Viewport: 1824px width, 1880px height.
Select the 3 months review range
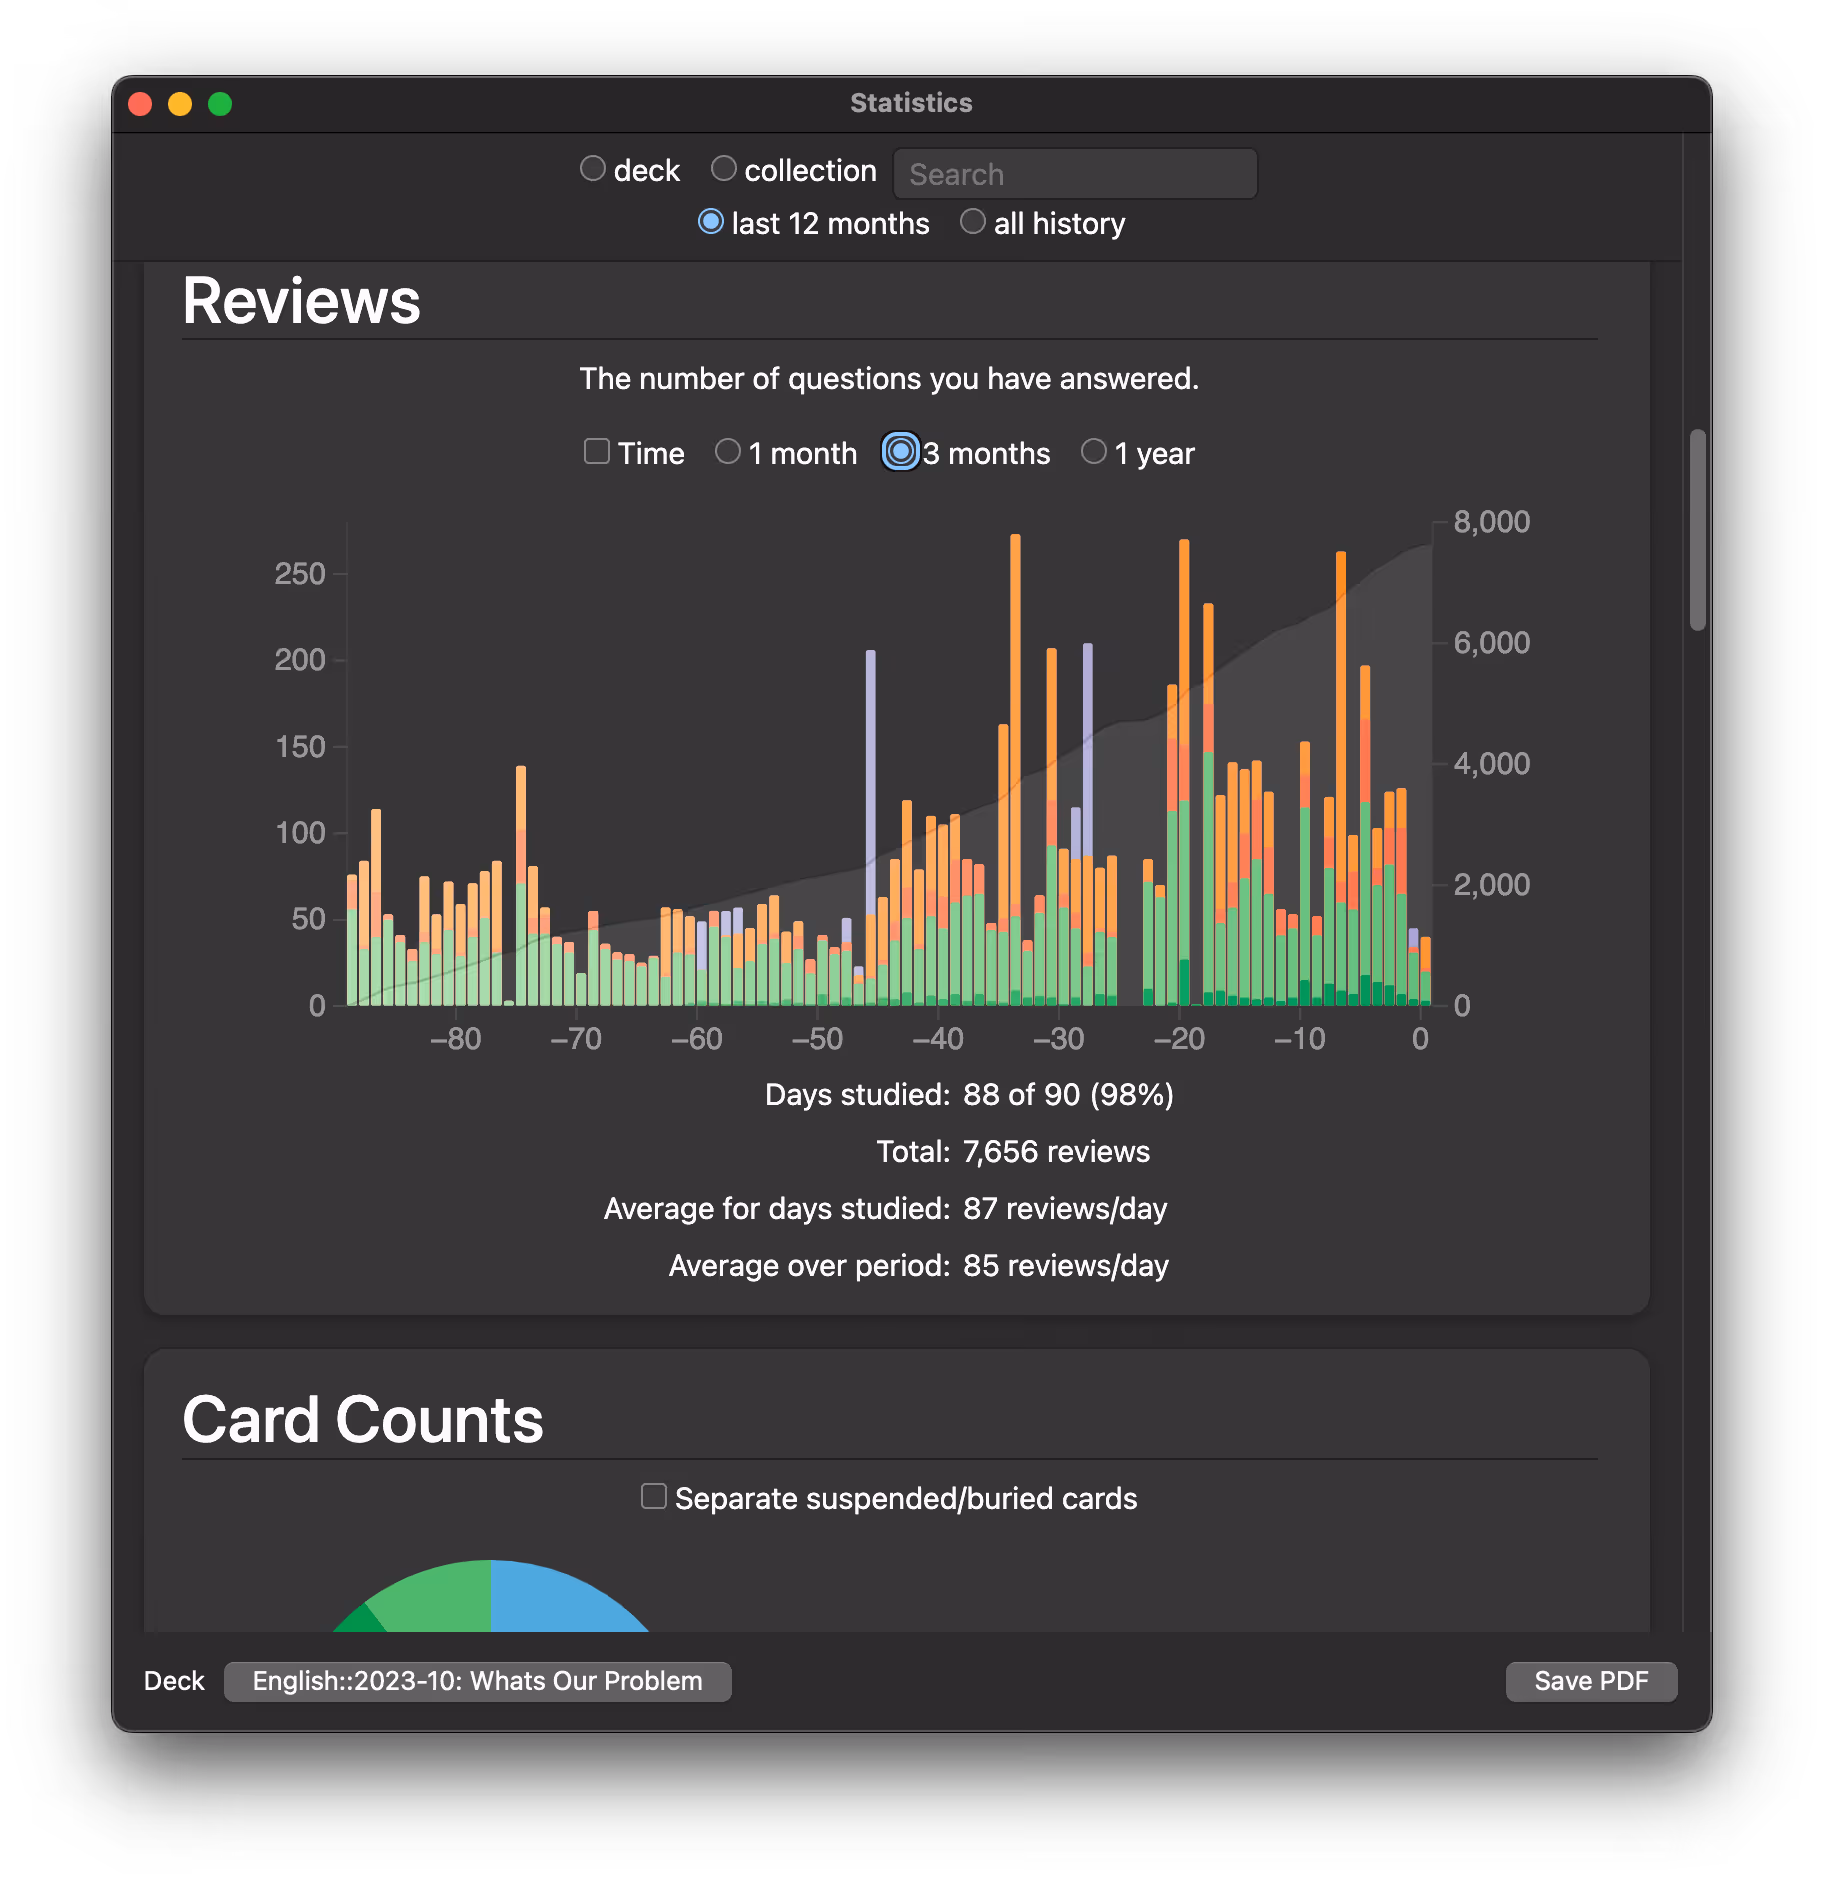click(x=899, y=451)
